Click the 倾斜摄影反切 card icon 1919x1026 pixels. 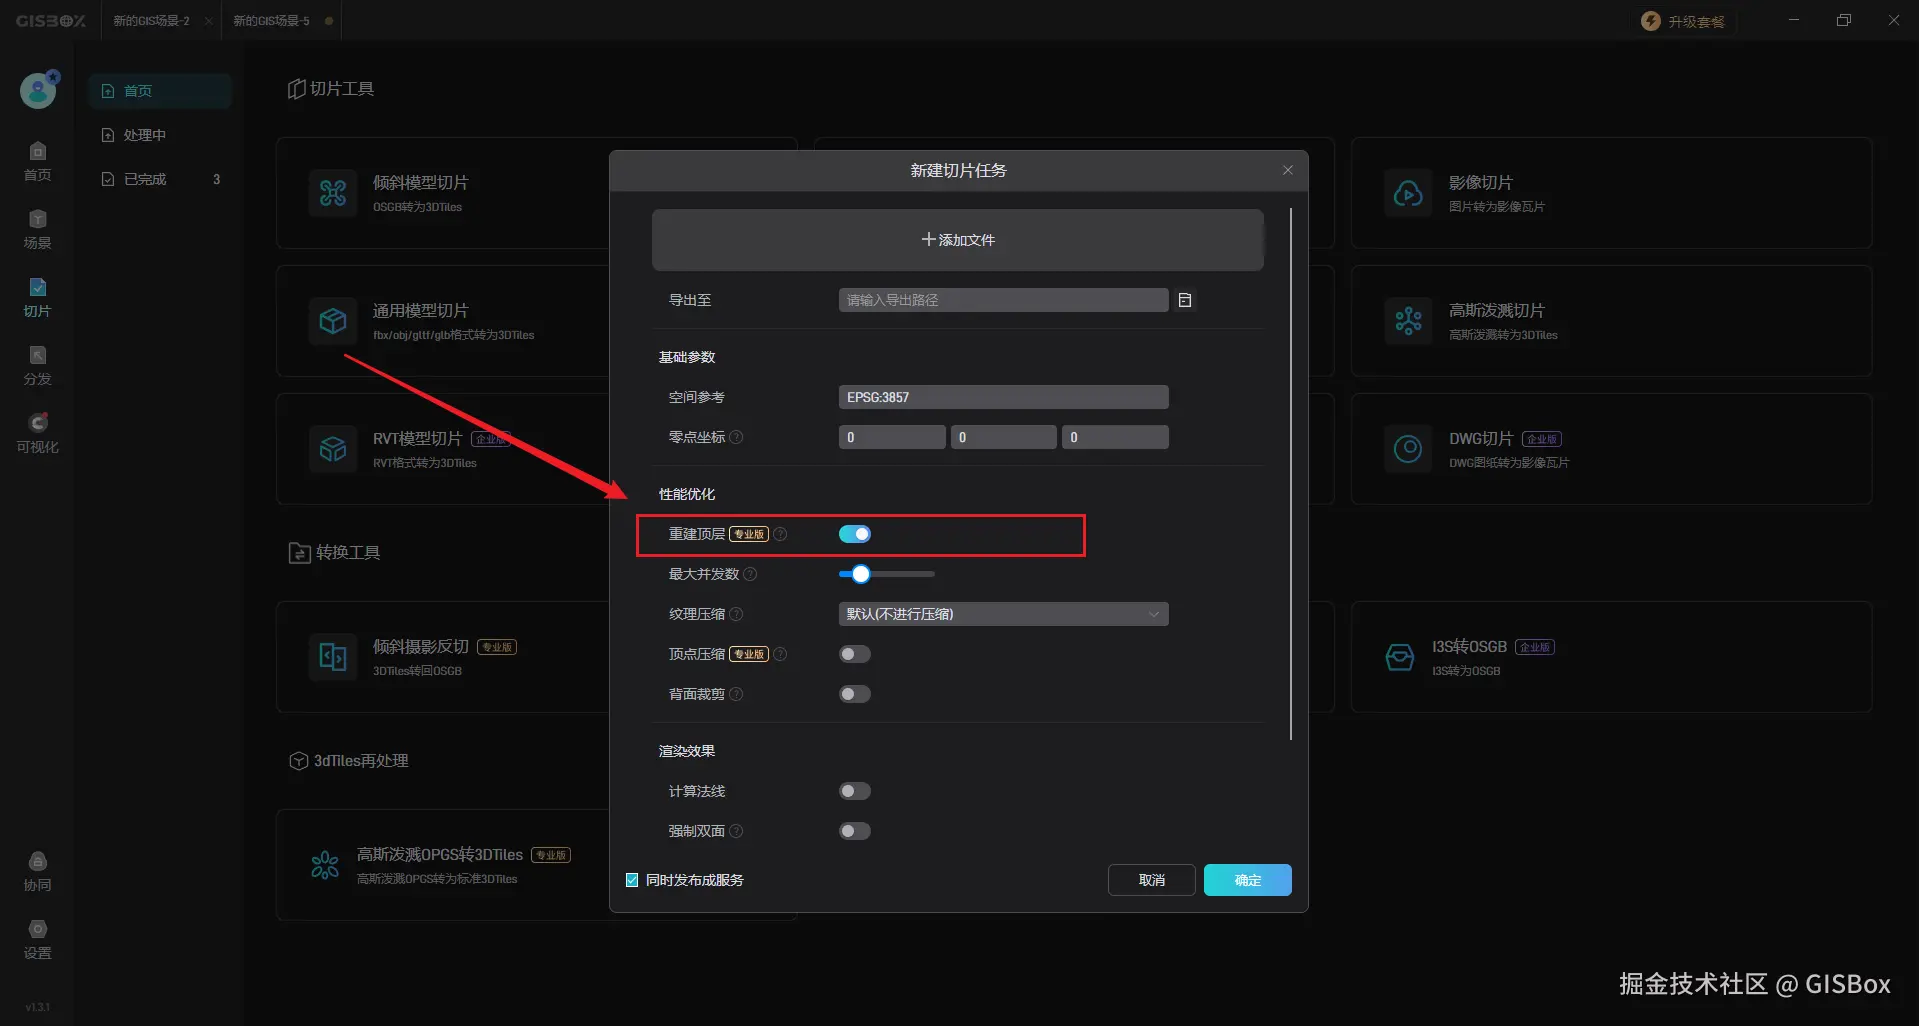pyautogui.click(x=333, y=657)
